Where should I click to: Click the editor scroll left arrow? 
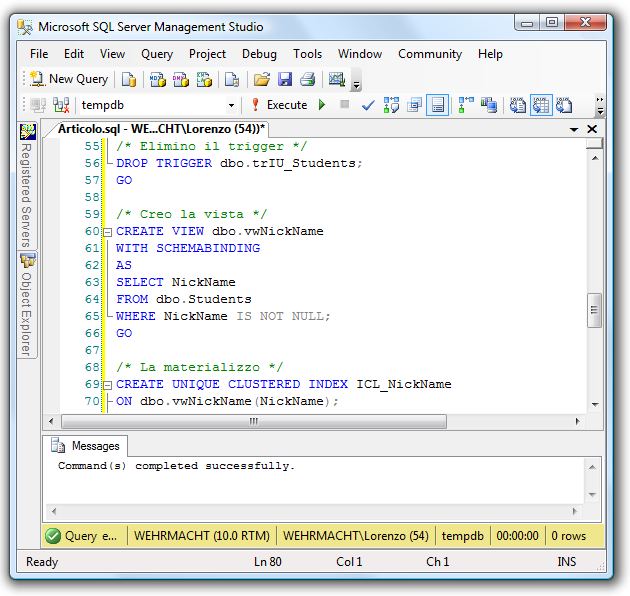pyautogui.click(x=51, y=421)
